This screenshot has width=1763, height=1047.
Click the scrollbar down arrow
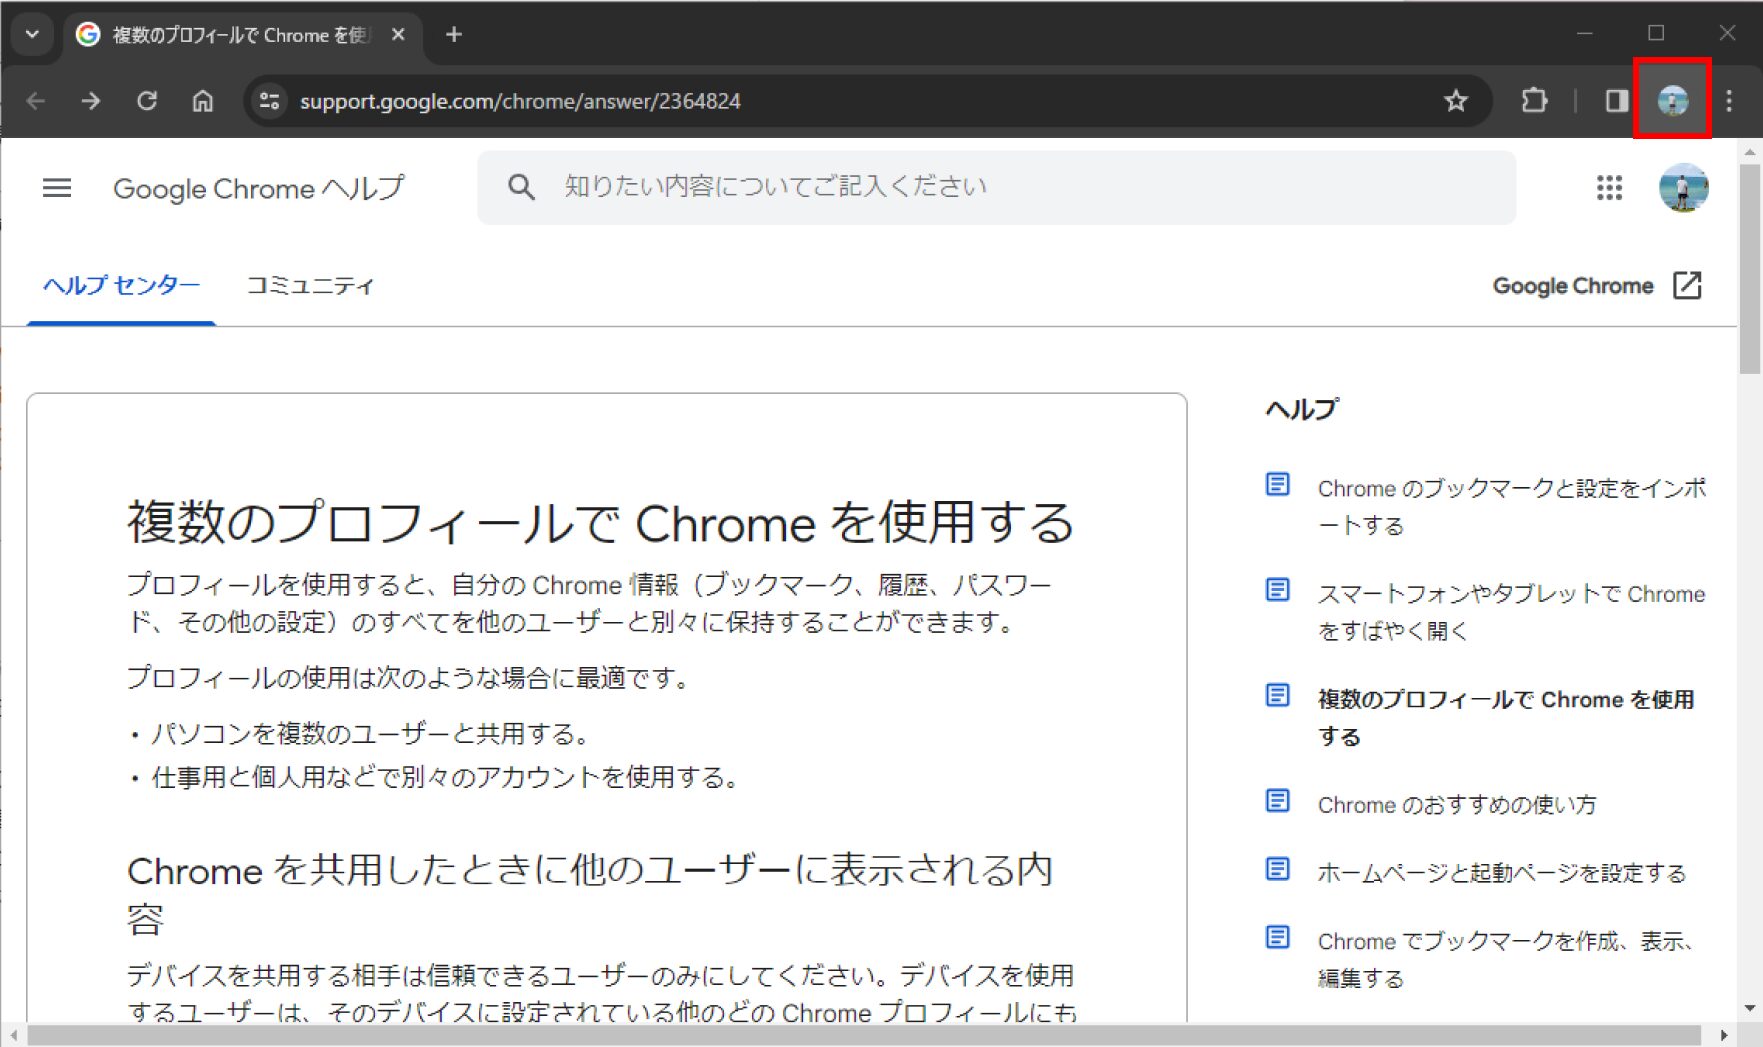(1750, 1008)
